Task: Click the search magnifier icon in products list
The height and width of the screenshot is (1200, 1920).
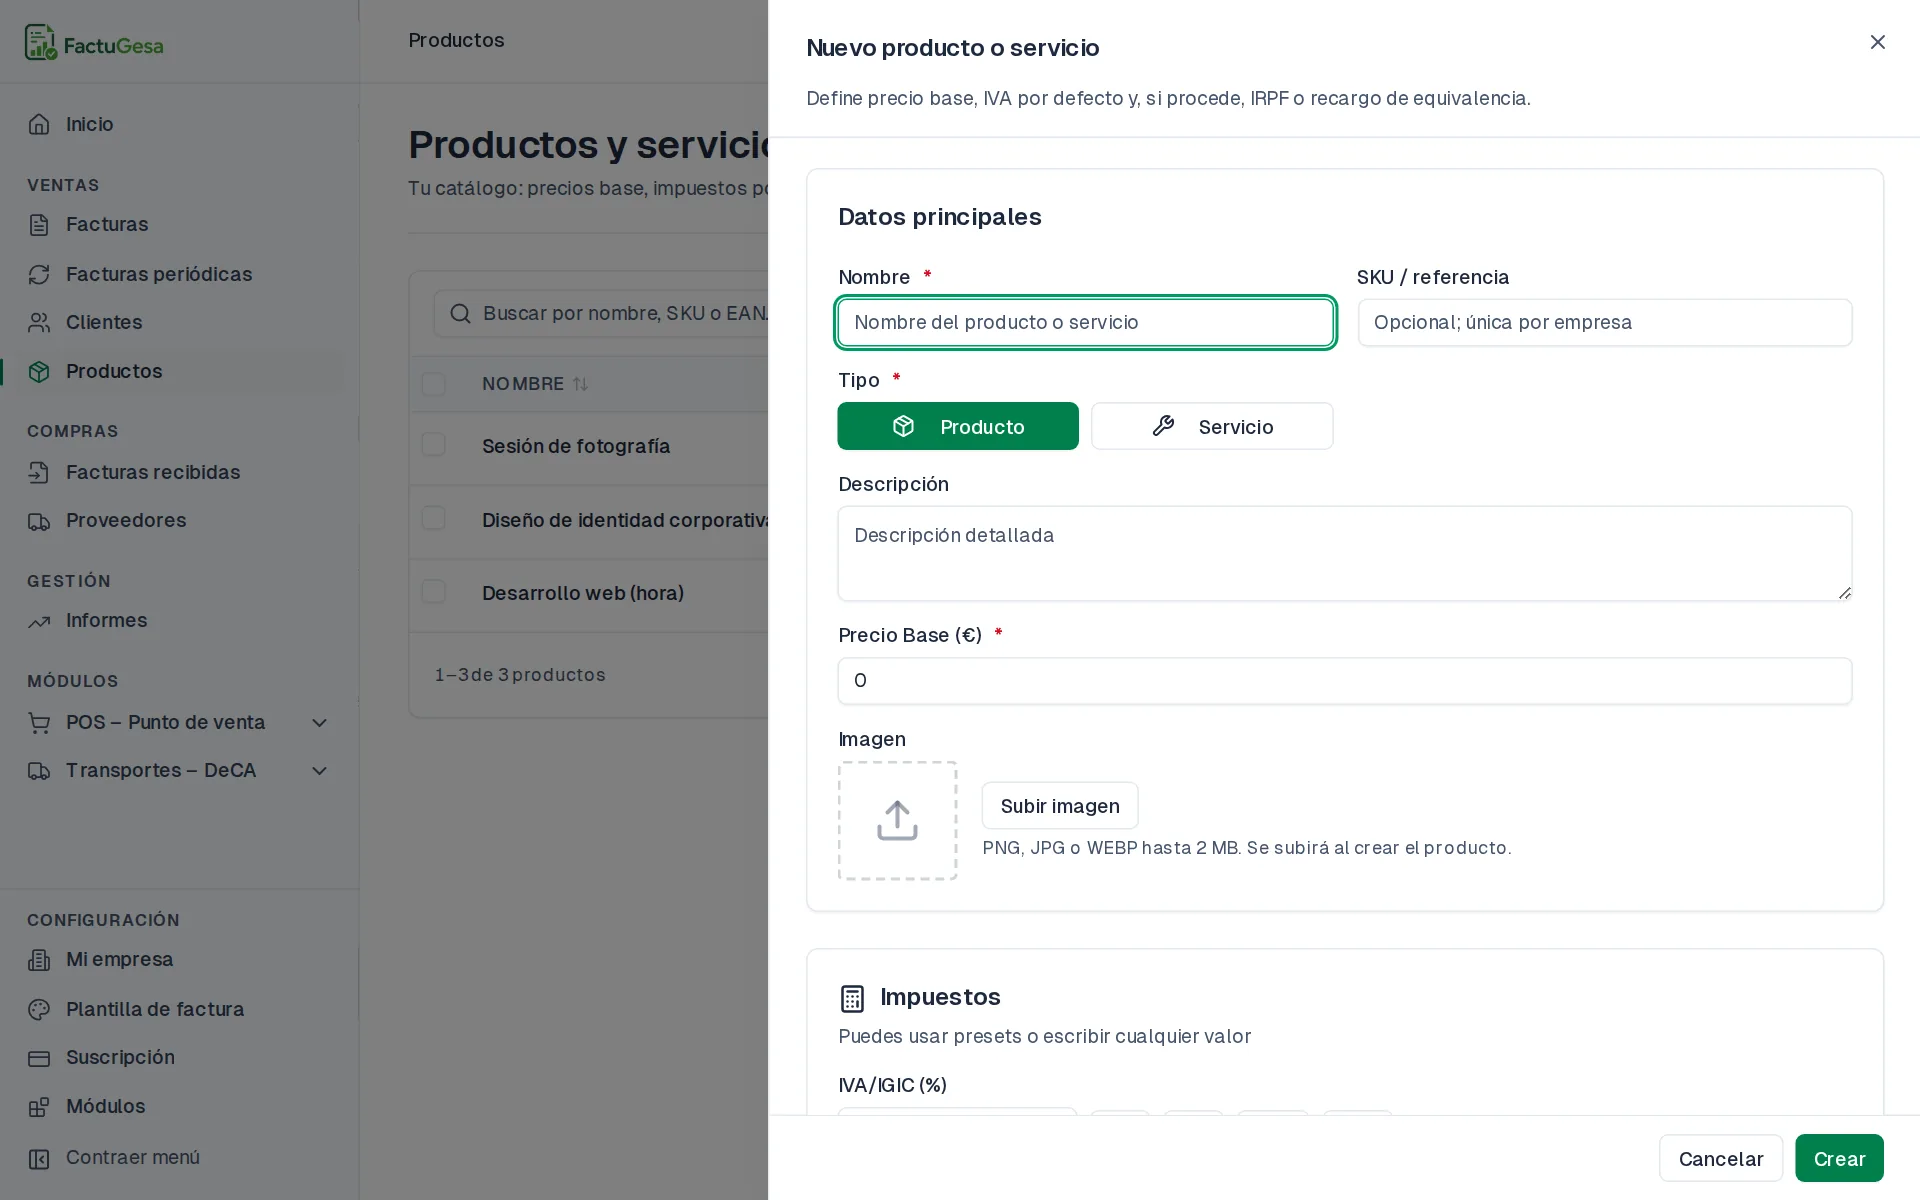Action: 460,314
